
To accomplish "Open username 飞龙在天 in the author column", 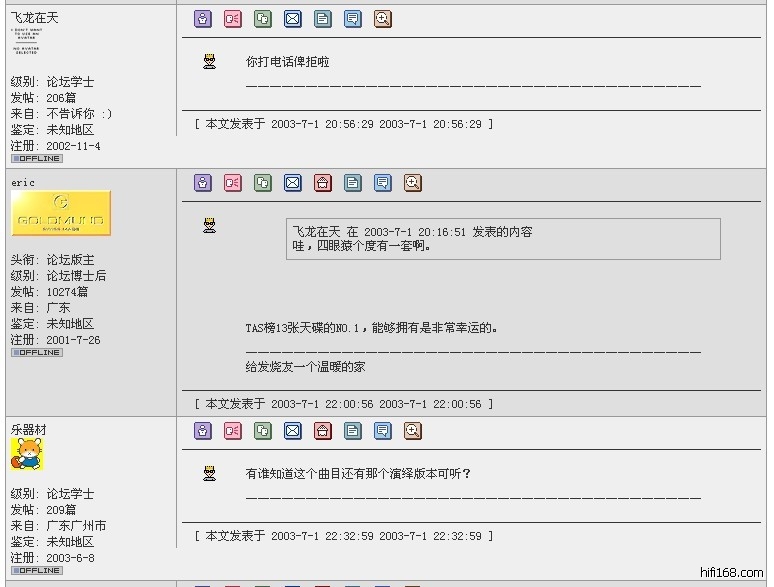I will [x=34, y=18].
